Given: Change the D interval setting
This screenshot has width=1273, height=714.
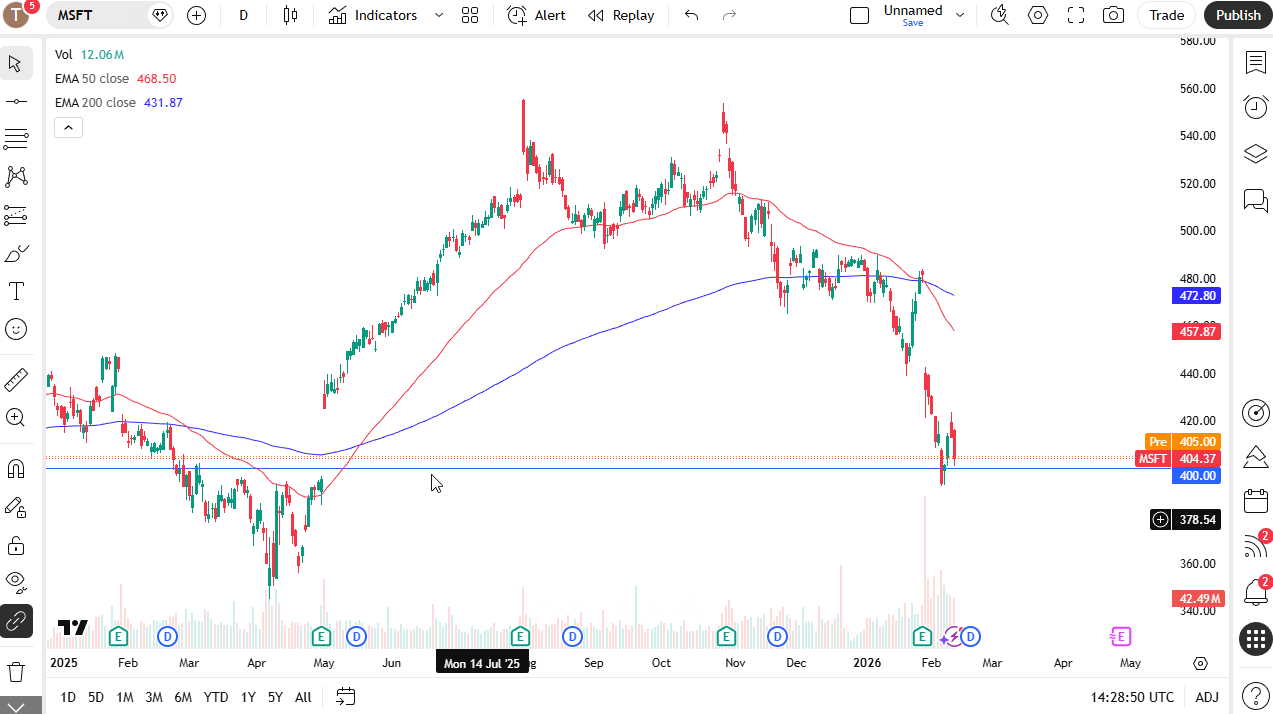Looking at the screenshot, I should [x=244, y=15].
